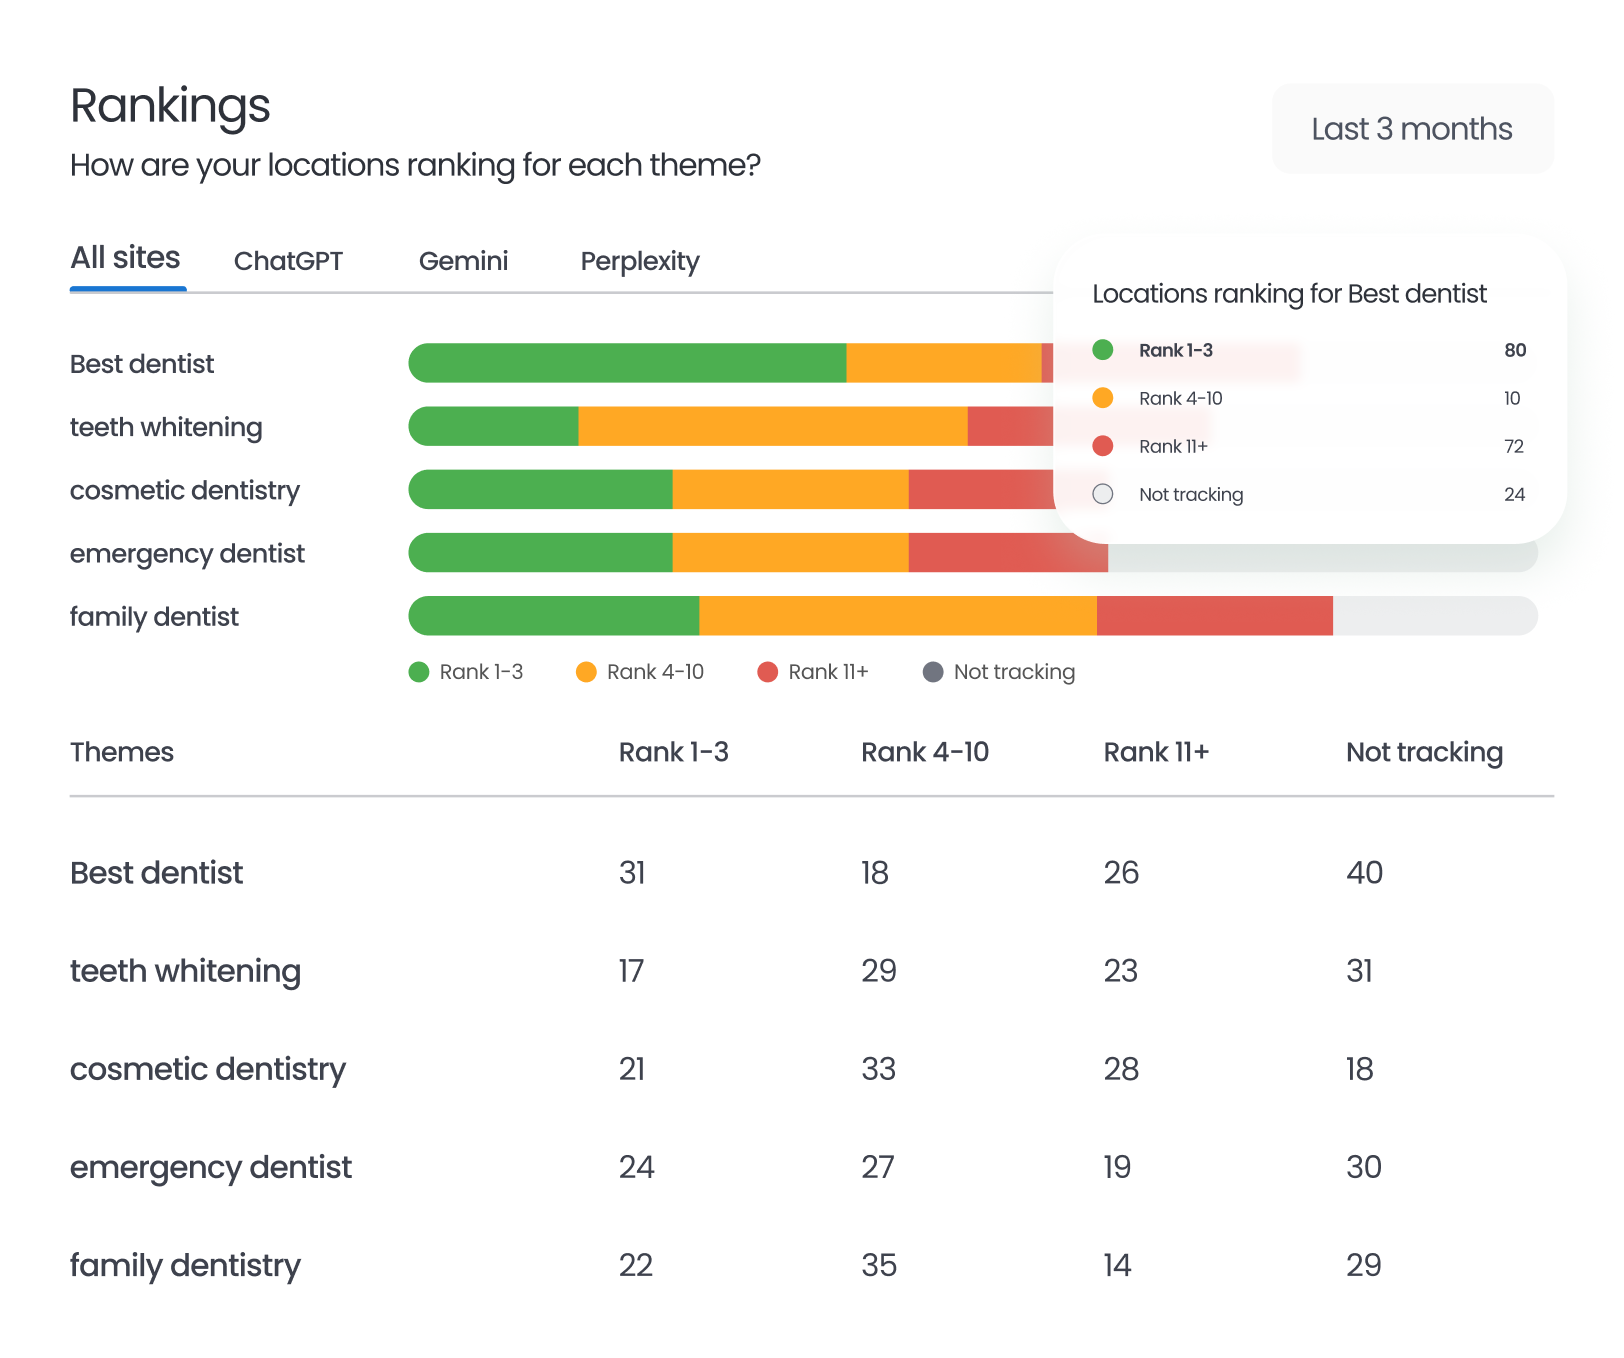Click the red Rank 11+ legend dot
The height and width of the screenshot is (1358, 1624).
coord(767,672)
